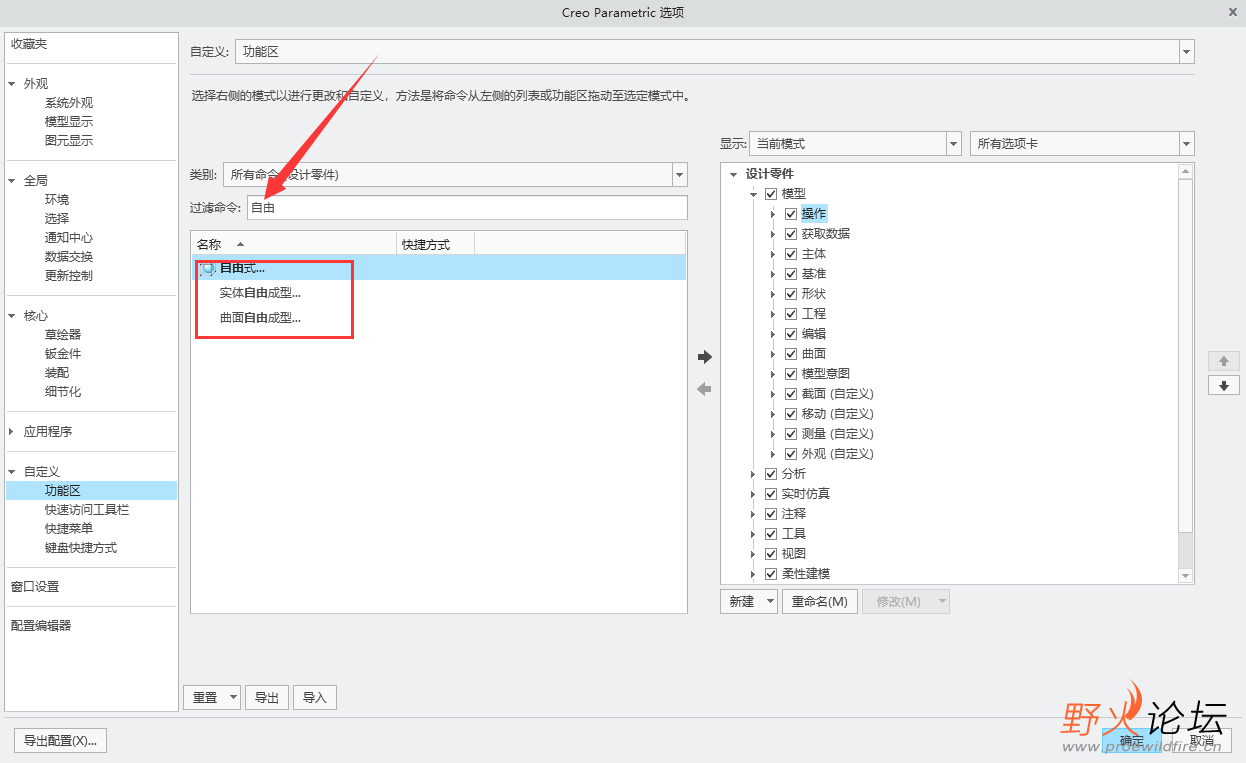Select 数据交换 in sidebar

pyautogui.click(x=69, y=257)
